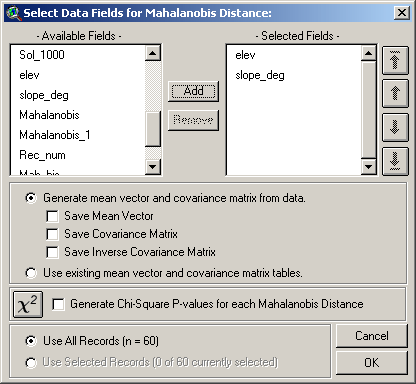Screen dimensions: 416x384
Task: Select Mahalanobis_1 in Available Fields
Action: coord(55,135)
